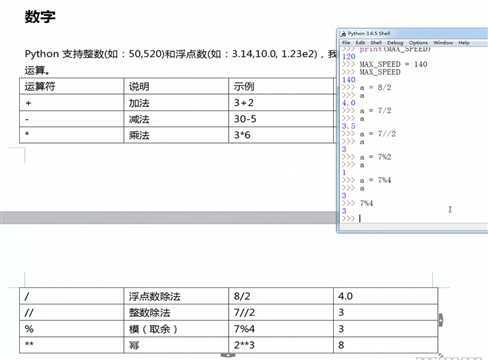Click the '数字' heading in the document
The width and height of the screenshot is (488, 360).
40,17
